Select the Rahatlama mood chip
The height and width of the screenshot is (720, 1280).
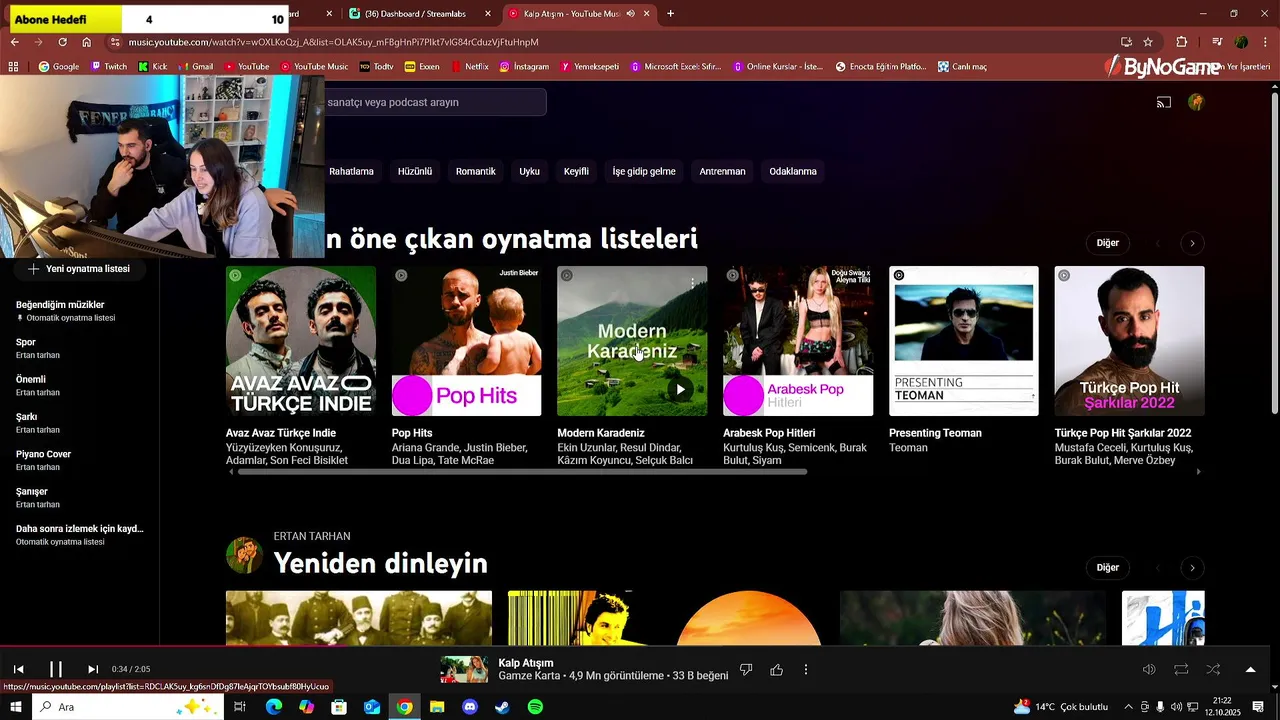pyautogui.click(x=351, y=171)
